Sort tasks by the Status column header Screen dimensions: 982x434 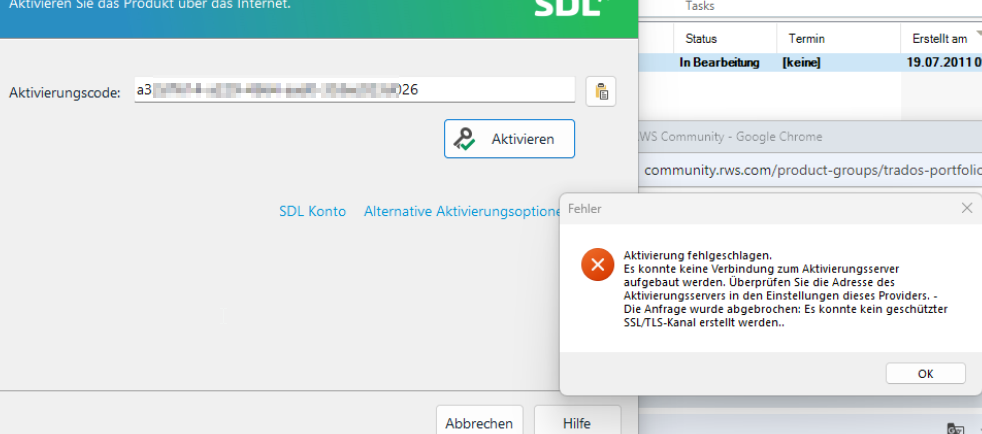tap(725, 39)
